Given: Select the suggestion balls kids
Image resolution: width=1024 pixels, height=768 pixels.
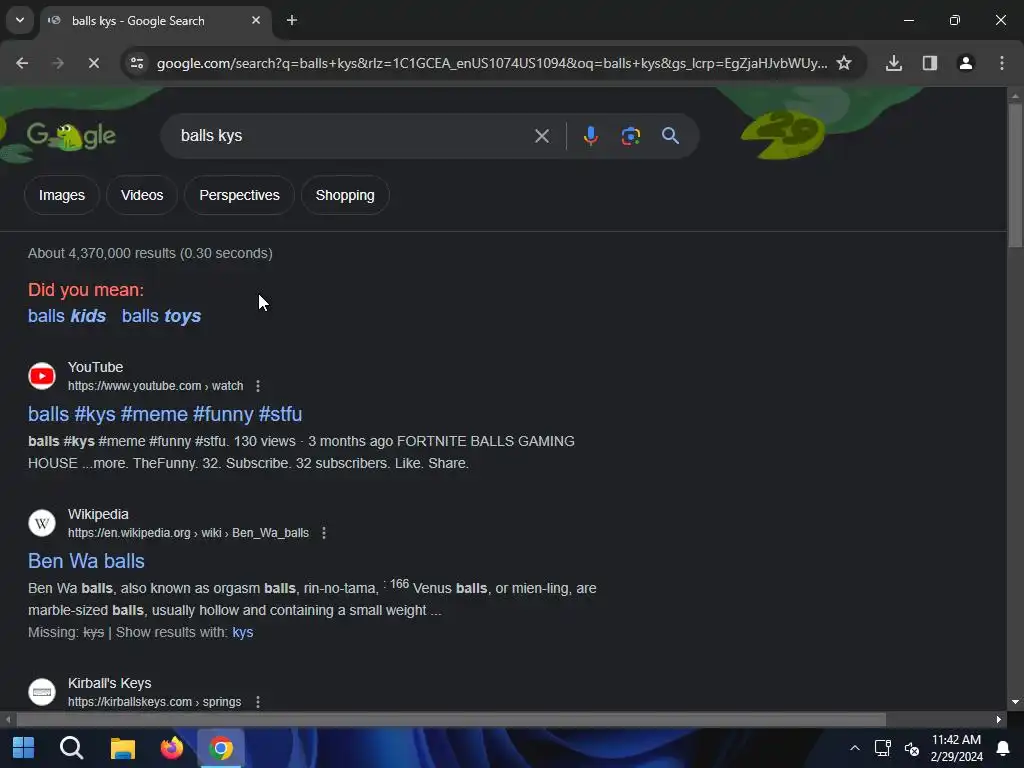Looking at the screenshot, I should [x=67, y=316].
